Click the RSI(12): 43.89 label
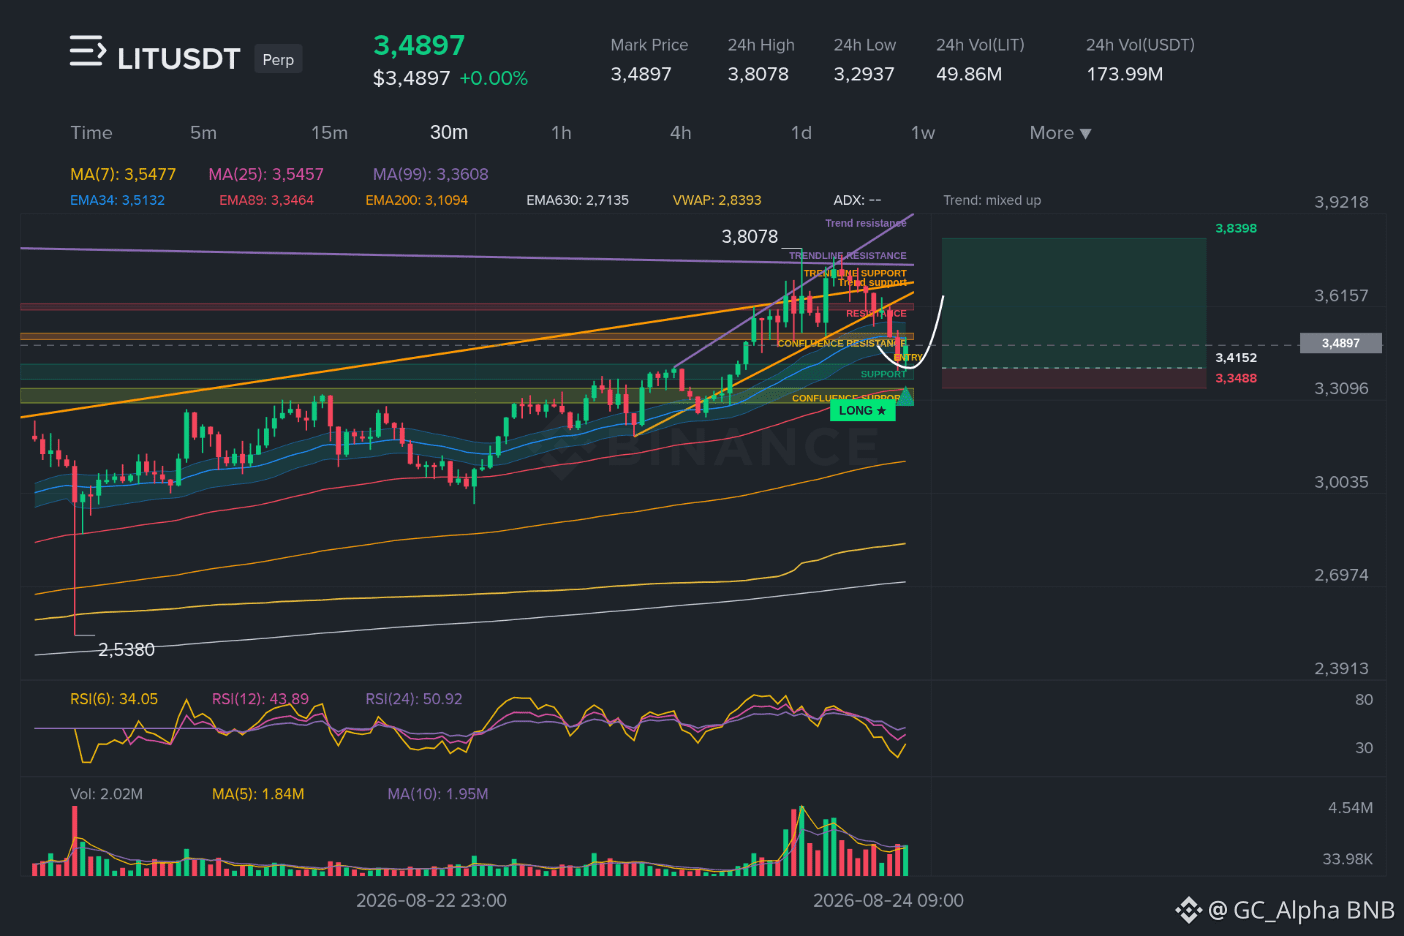Screen dimensions: 1404x936 (x=260, y=699)
